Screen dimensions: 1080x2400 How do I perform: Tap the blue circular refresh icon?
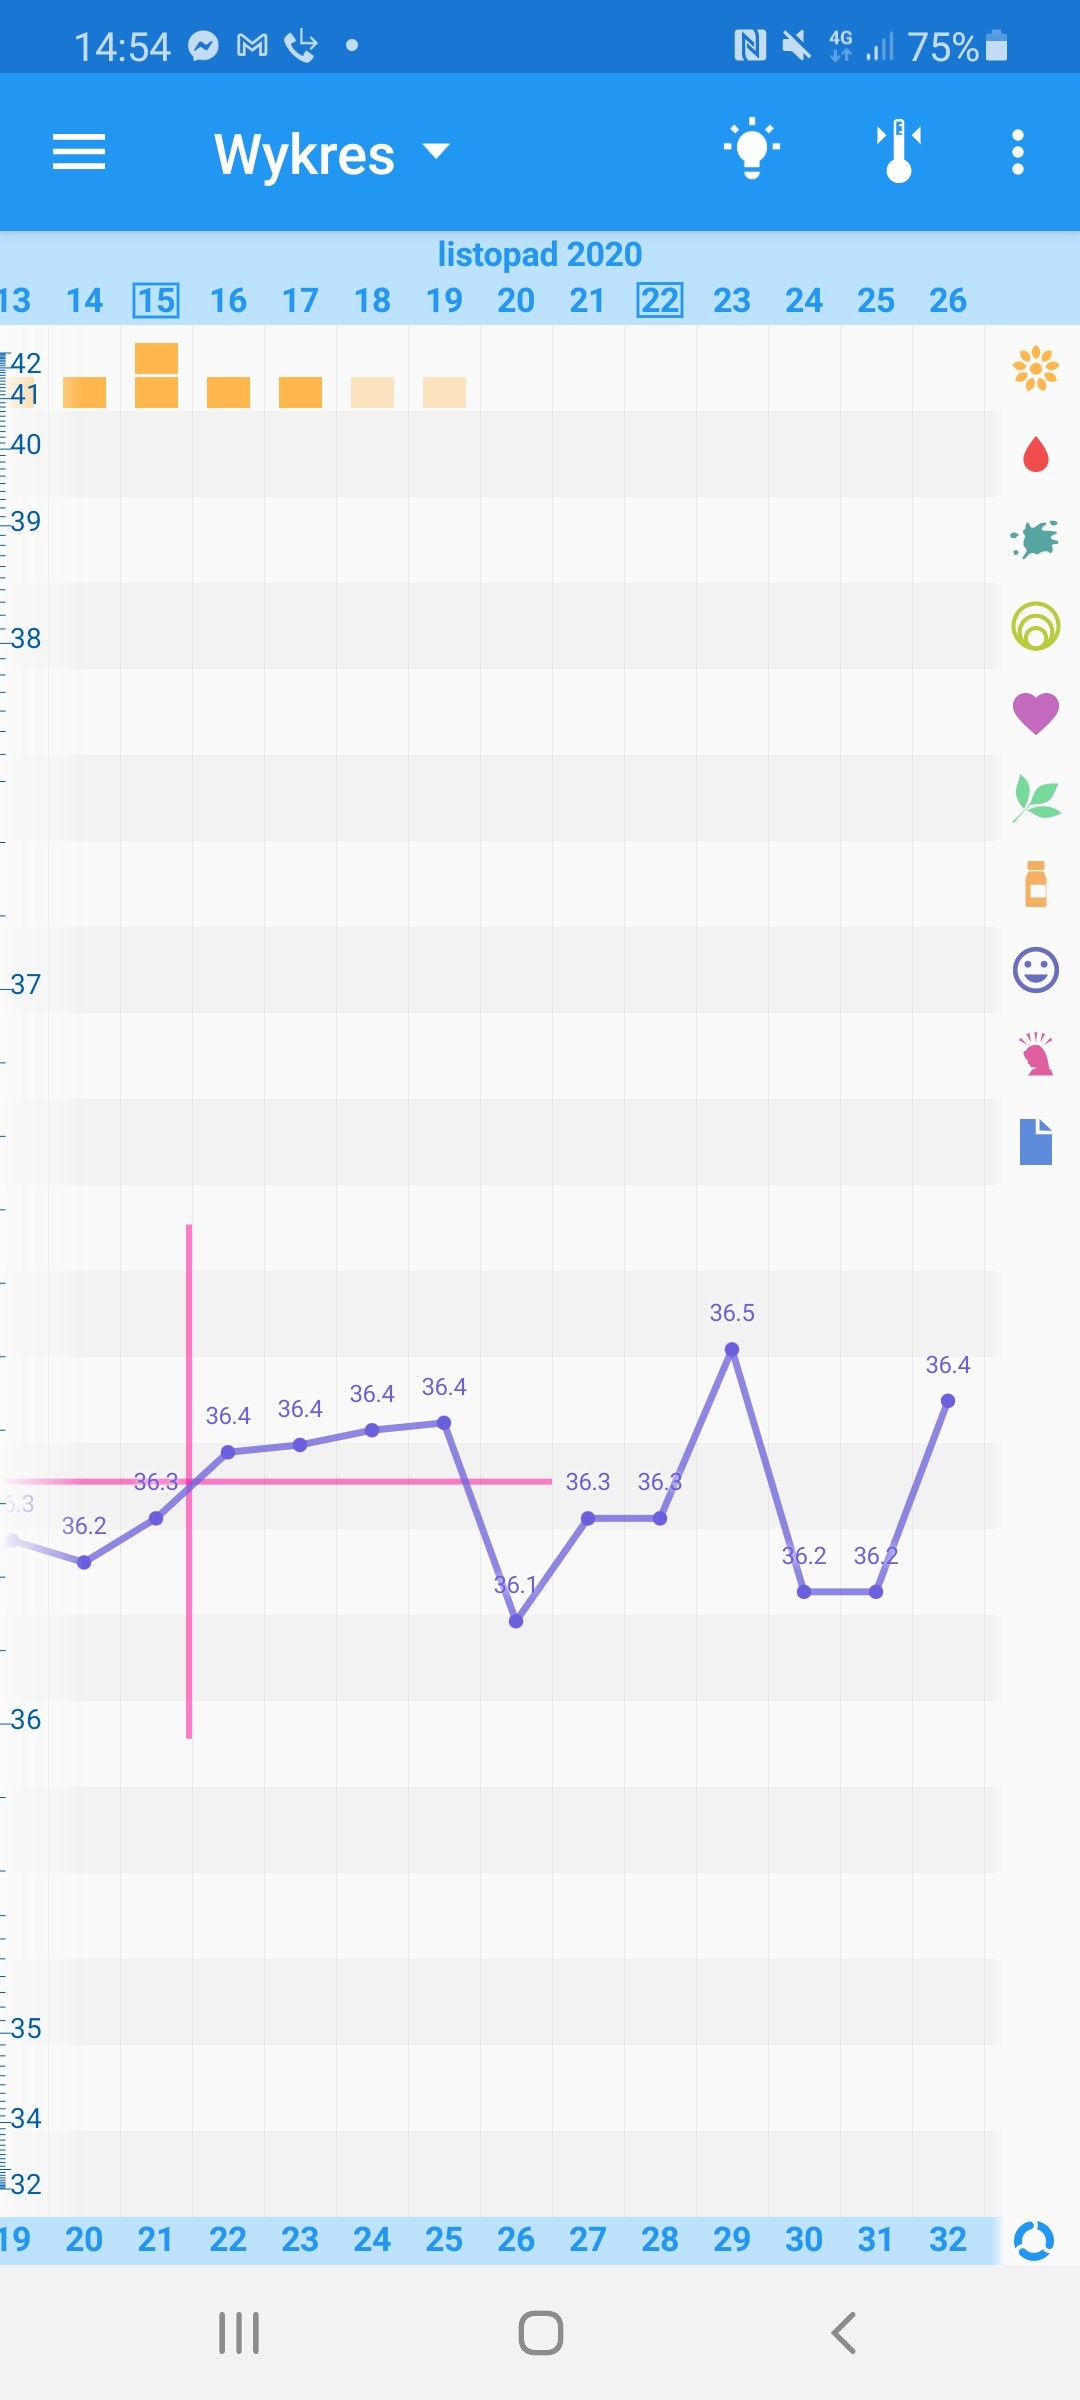pyautogui.click(x=1034, y=2240)
